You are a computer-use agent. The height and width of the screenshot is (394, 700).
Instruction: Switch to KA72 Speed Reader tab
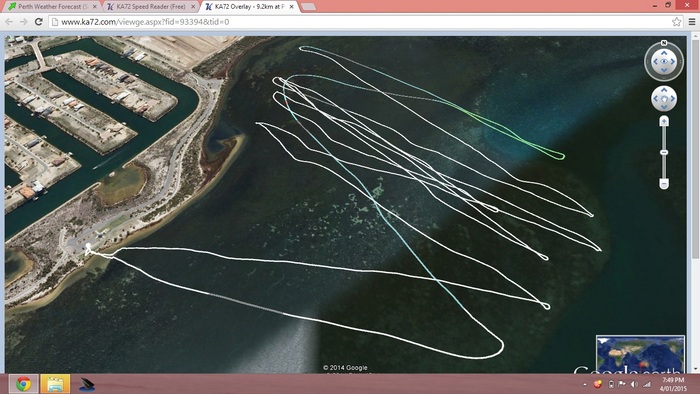point(150,7)
